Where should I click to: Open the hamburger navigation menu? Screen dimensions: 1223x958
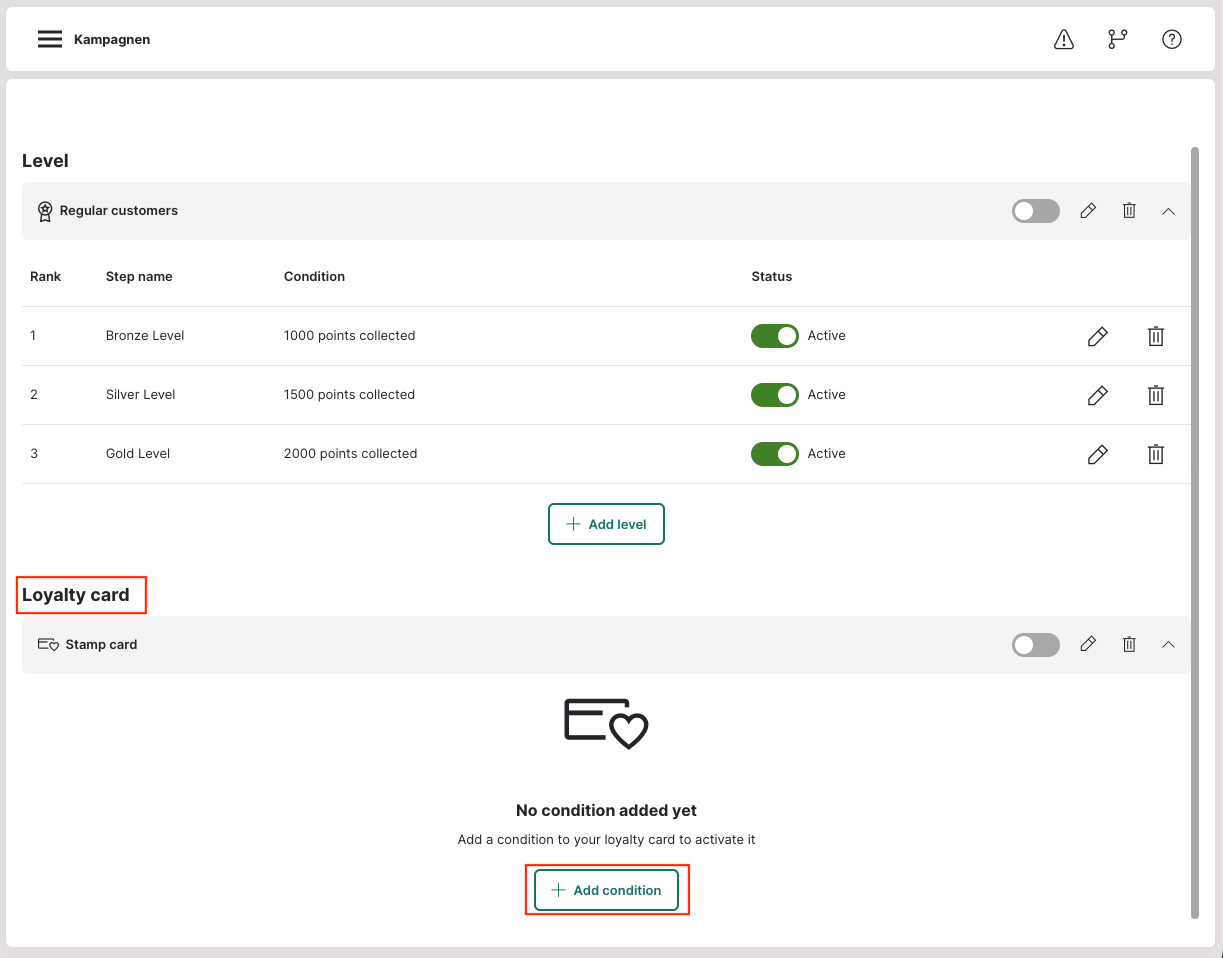coord(50,40)
